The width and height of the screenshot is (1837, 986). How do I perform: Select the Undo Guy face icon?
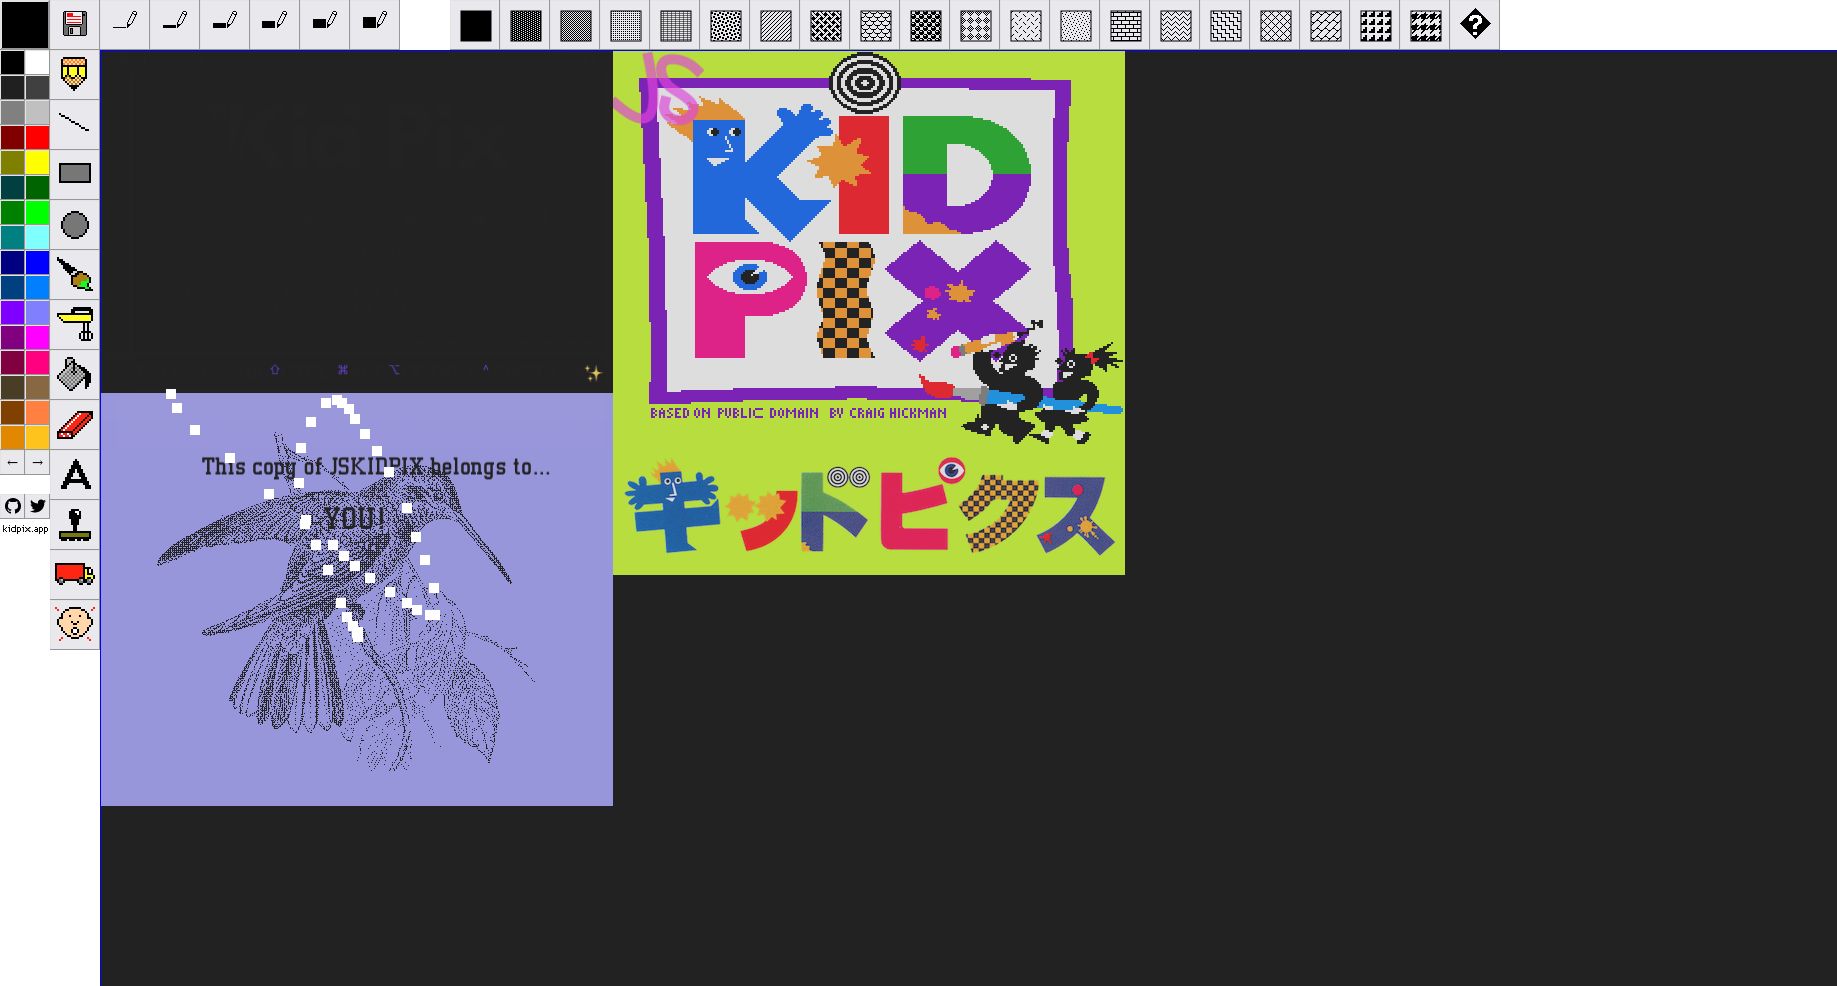pyautogui.click(x=75, y=624)
